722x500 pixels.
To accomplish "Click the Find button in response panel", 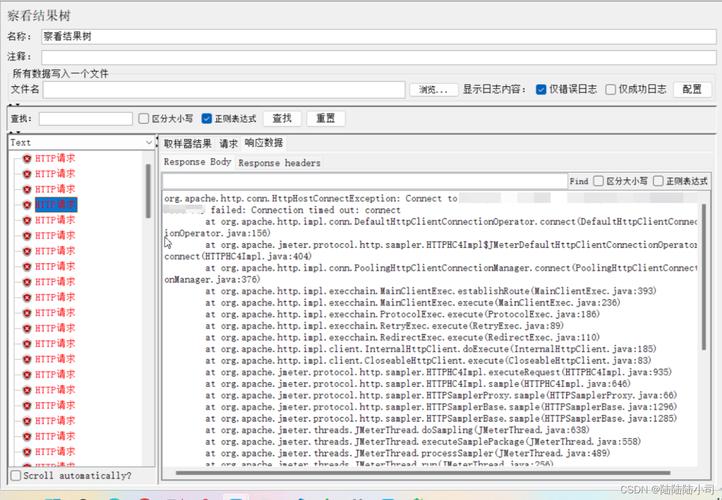I will (x=579, y=181).
